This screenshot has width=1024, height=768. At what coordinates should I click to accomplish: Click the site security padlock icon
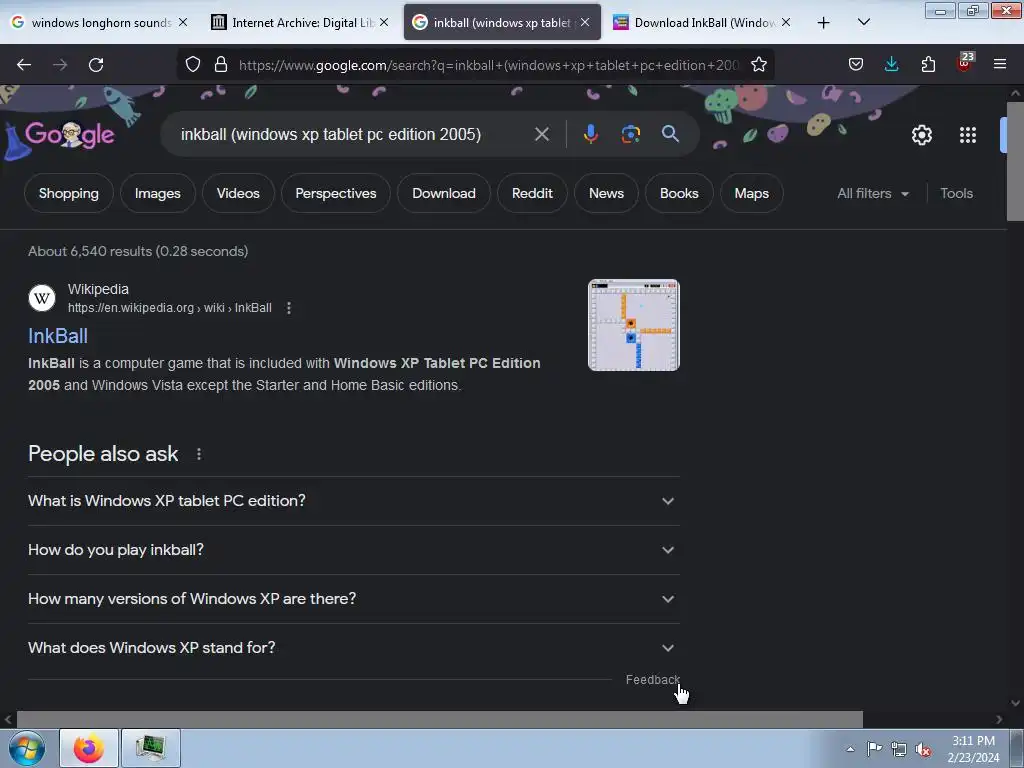[x=221, y=65]
